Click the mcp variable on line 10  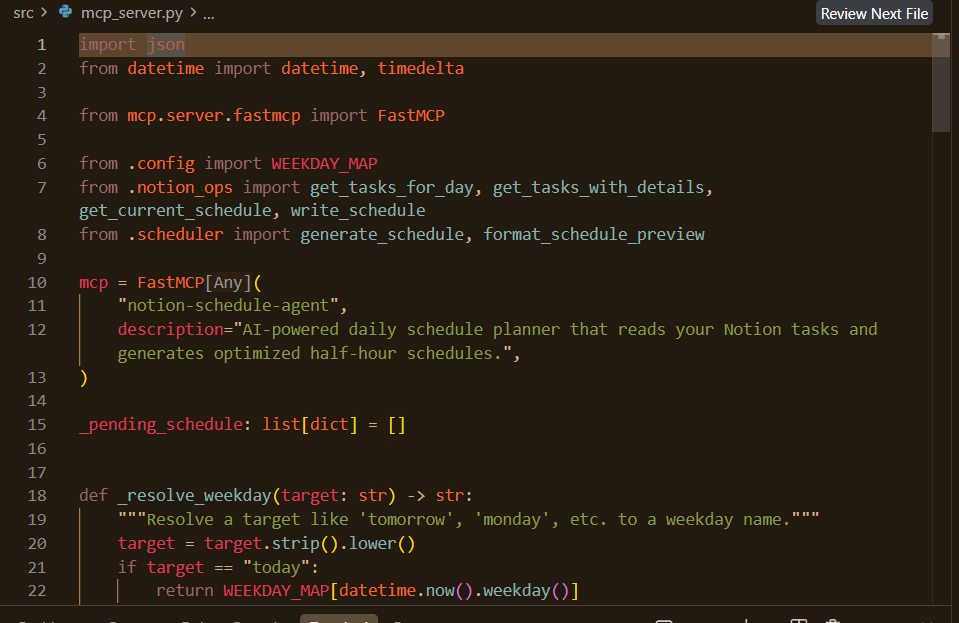[x=93, y=283]
